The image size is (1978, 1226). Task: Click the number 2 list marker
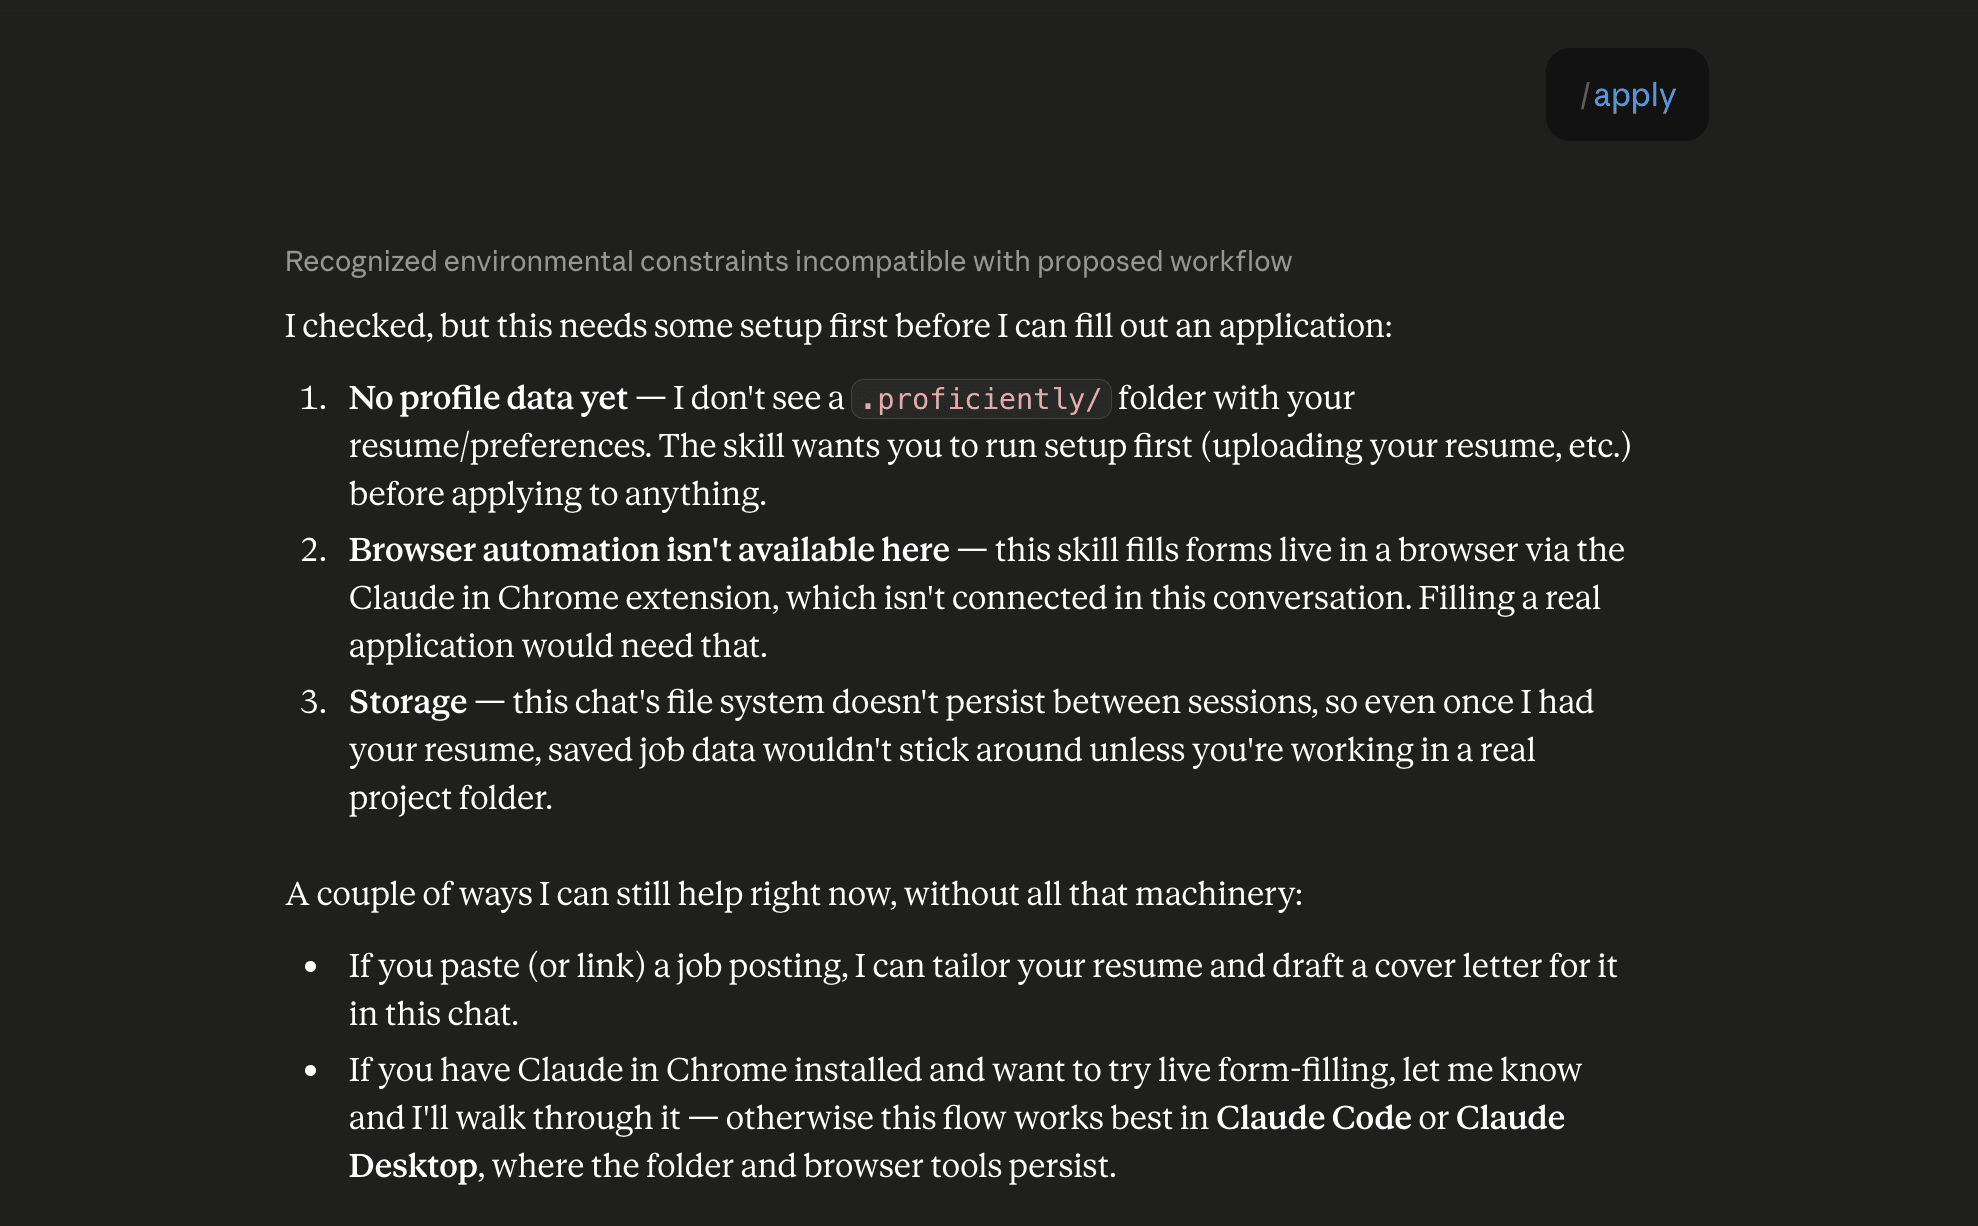click(x=313, y=550)
